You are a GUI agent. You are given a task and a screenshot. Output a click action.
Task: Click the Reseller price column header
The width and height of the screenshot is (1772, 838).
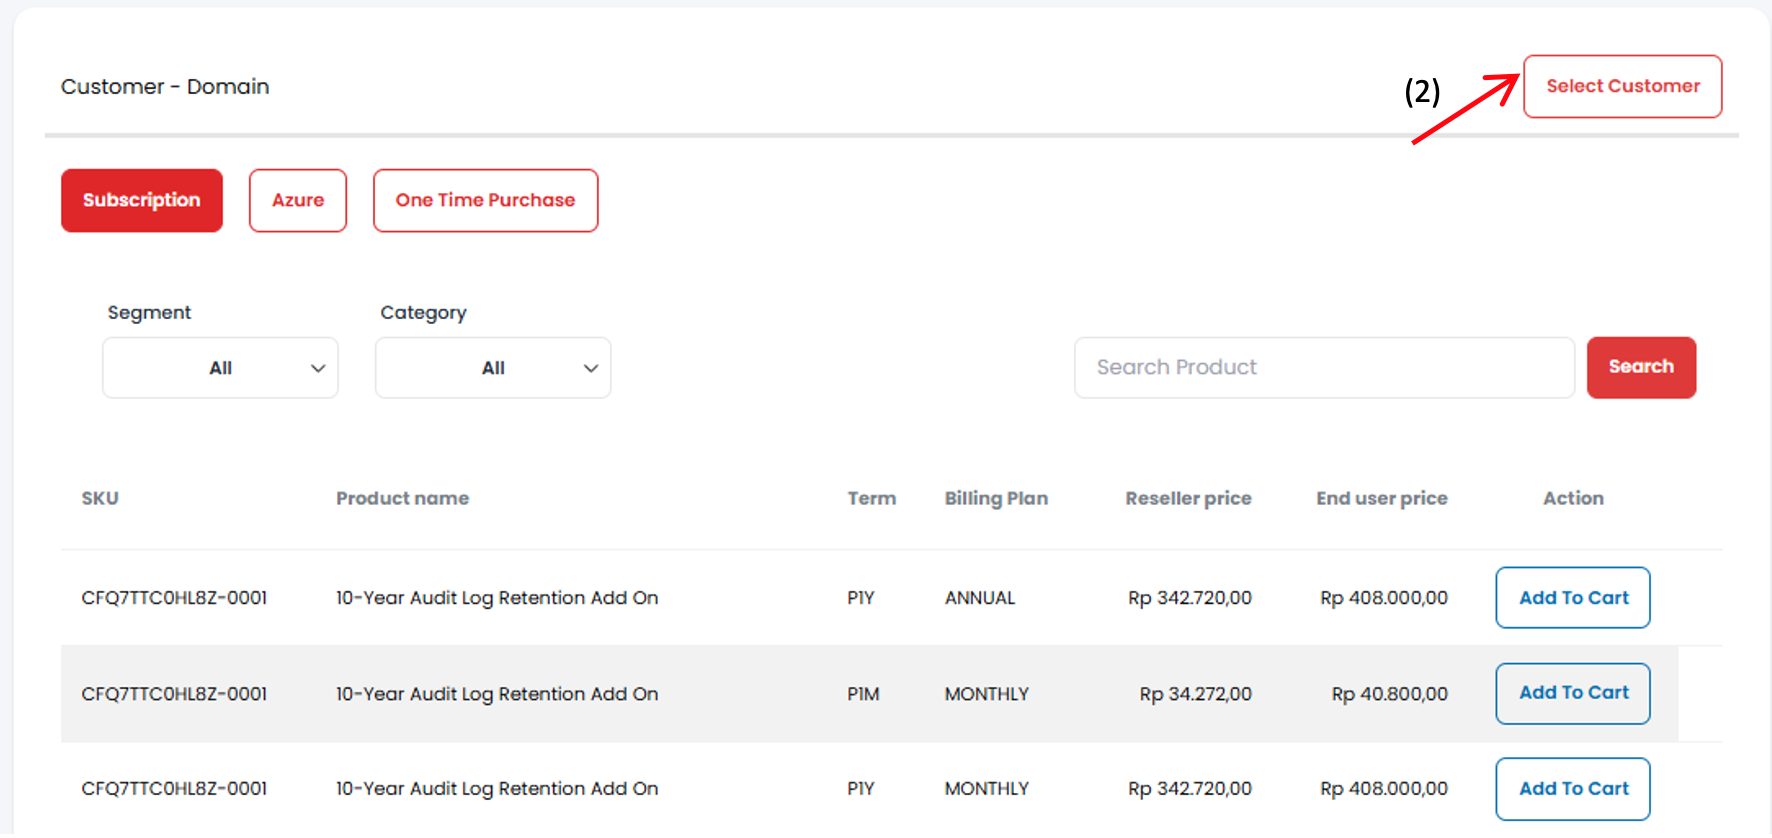(x=1188, y=498)
